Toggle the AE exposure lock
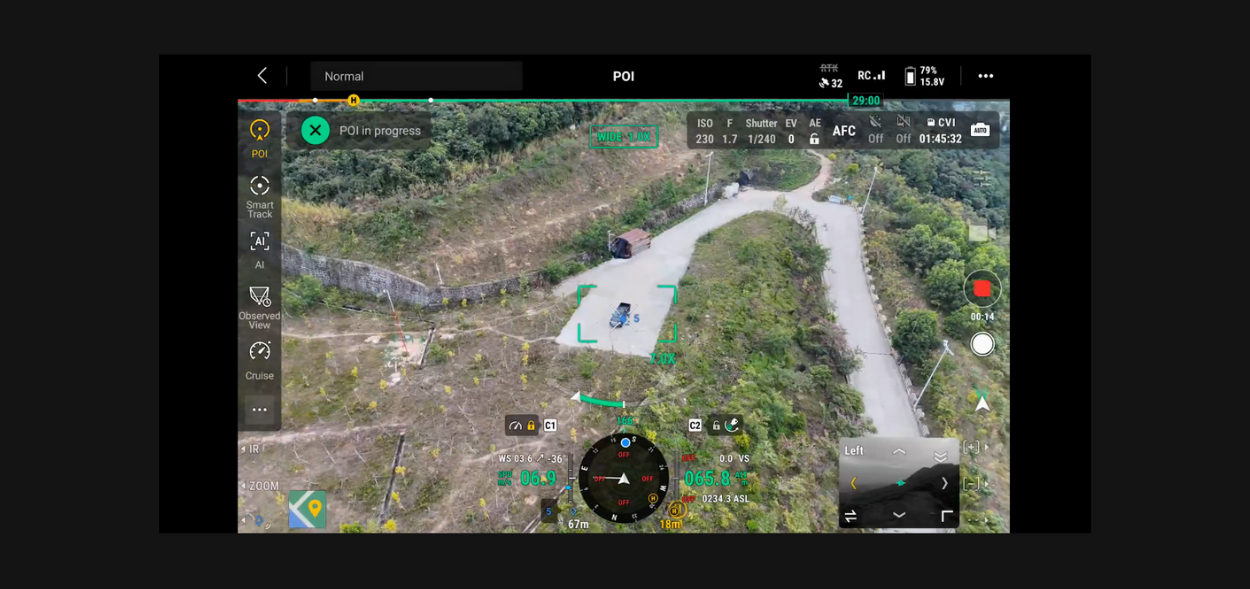Viewport: 1250px width, 589px height. pyautogui.click(x=815, y=138)
